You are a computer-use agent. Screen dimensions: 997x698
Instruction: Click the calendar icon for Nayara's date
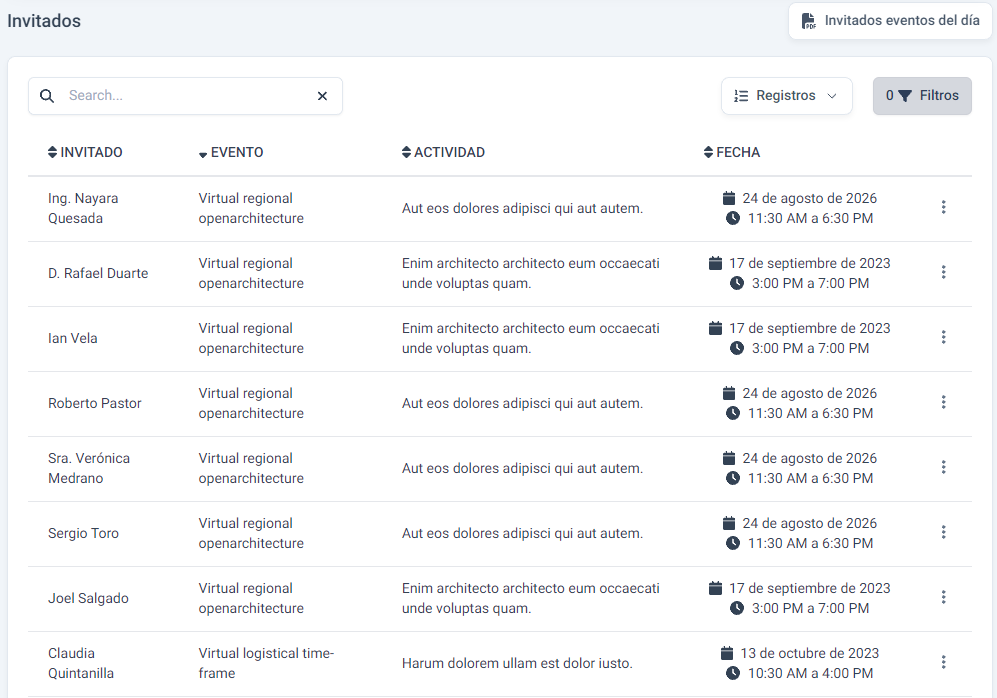click(729, 198)
